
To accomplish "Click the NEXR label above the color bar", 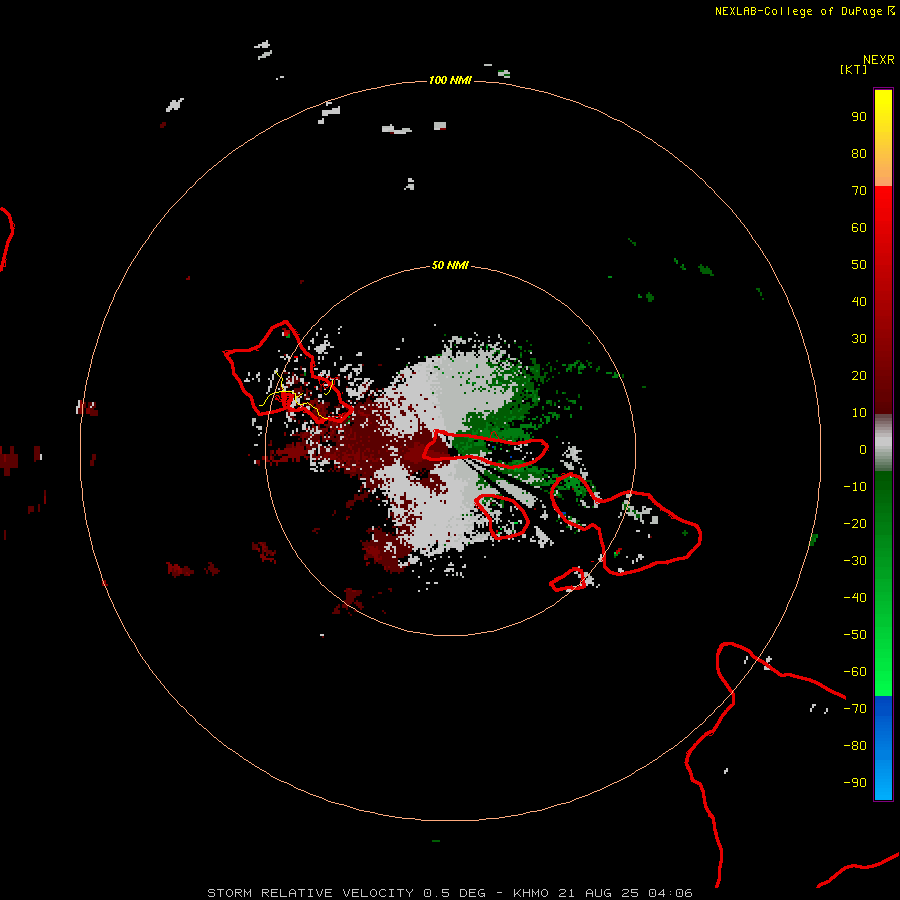I will pos(878,60).
